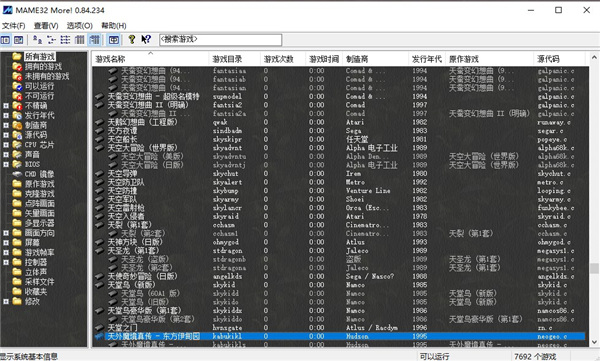Click the vertical scrollbar thumb in the game list
This screenshot has width=600, height=361.
click(594, 268)
